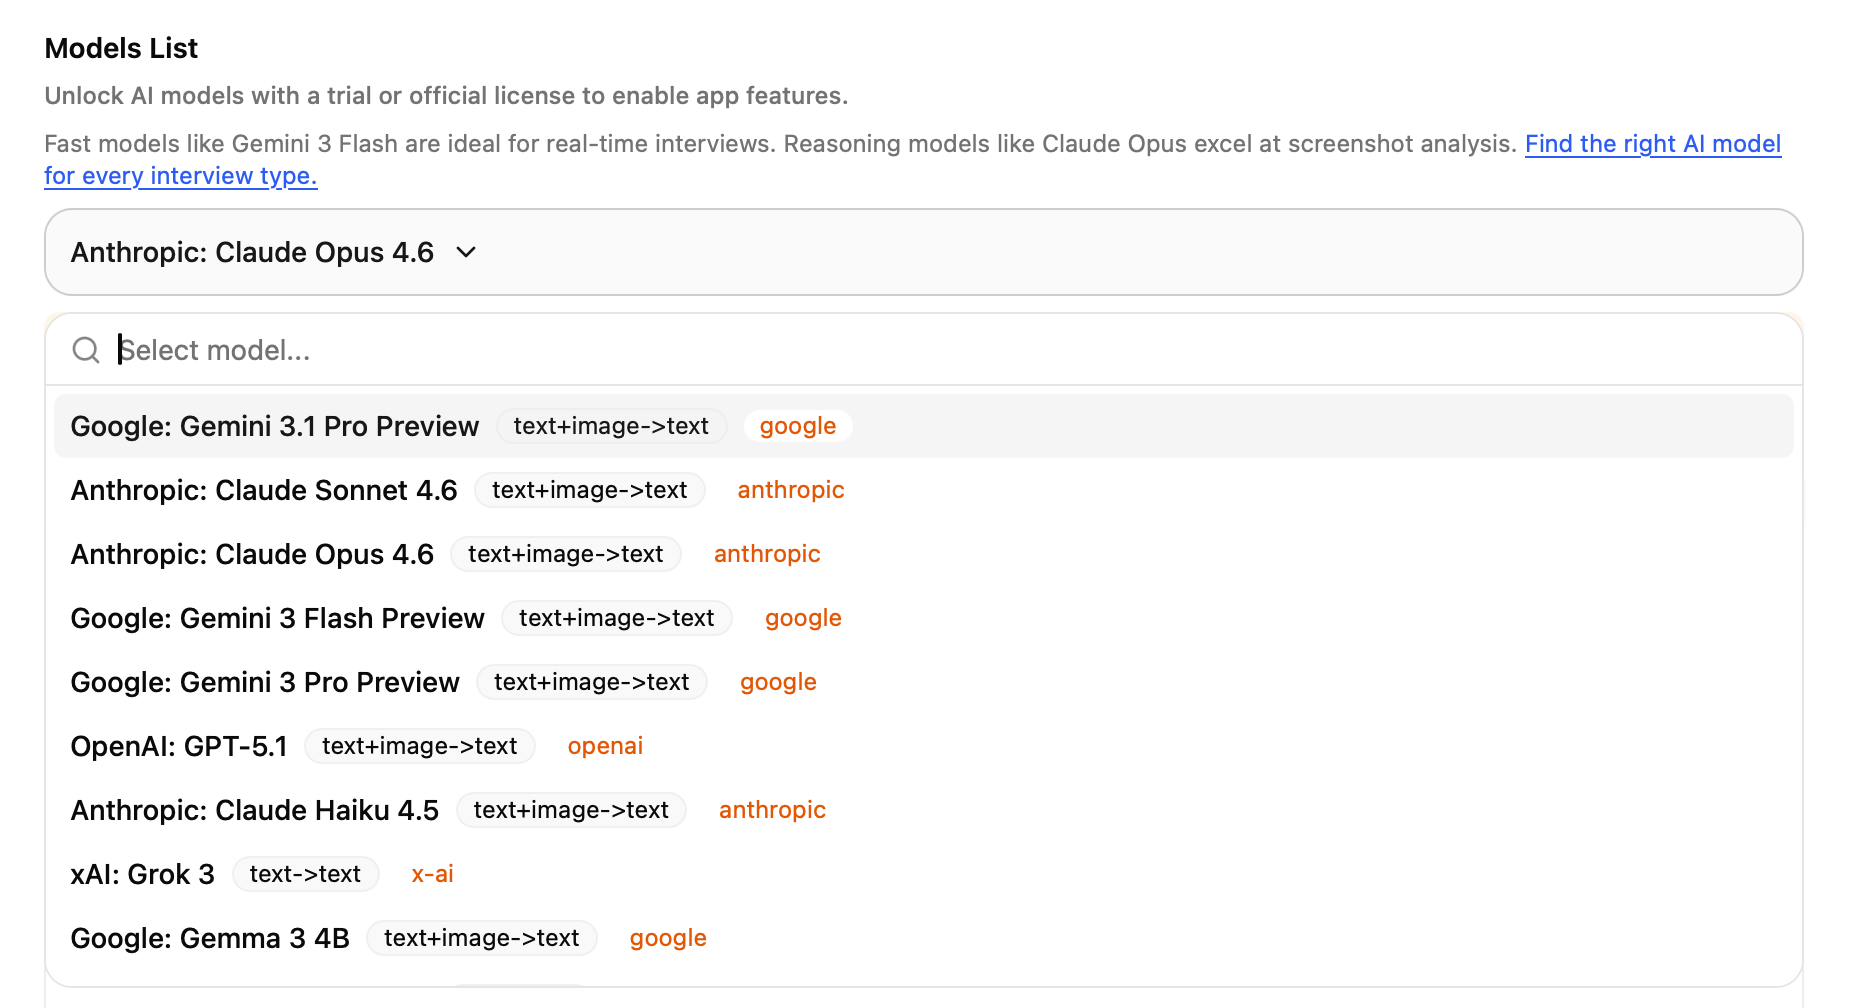Select xAI: Grok 3 from list
This screenshot has height=1008, width=1856.
[142, 874]
